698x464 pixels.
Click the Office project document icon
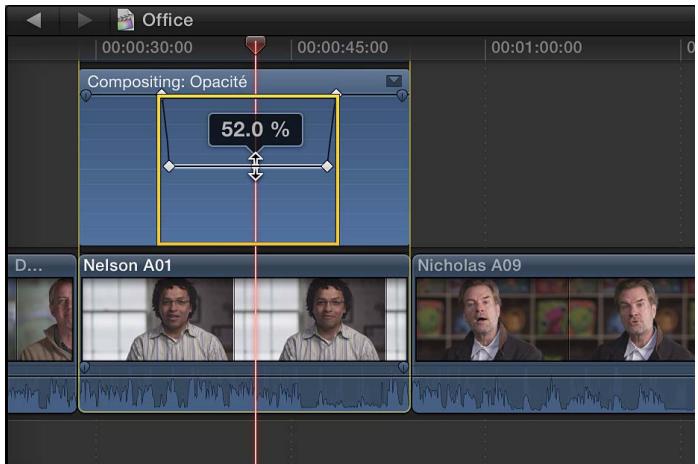click(126, 20)
